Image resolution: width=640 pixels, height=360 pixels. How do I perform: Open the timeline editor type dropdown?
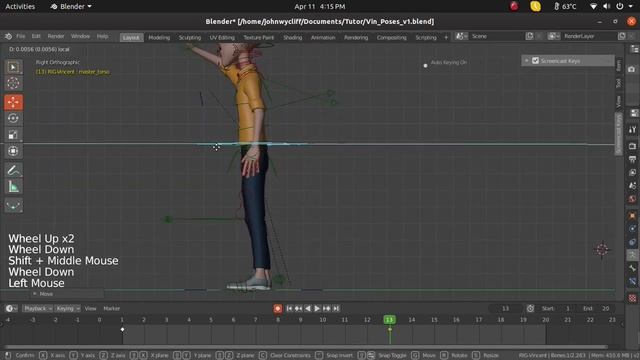coord(11,309)
